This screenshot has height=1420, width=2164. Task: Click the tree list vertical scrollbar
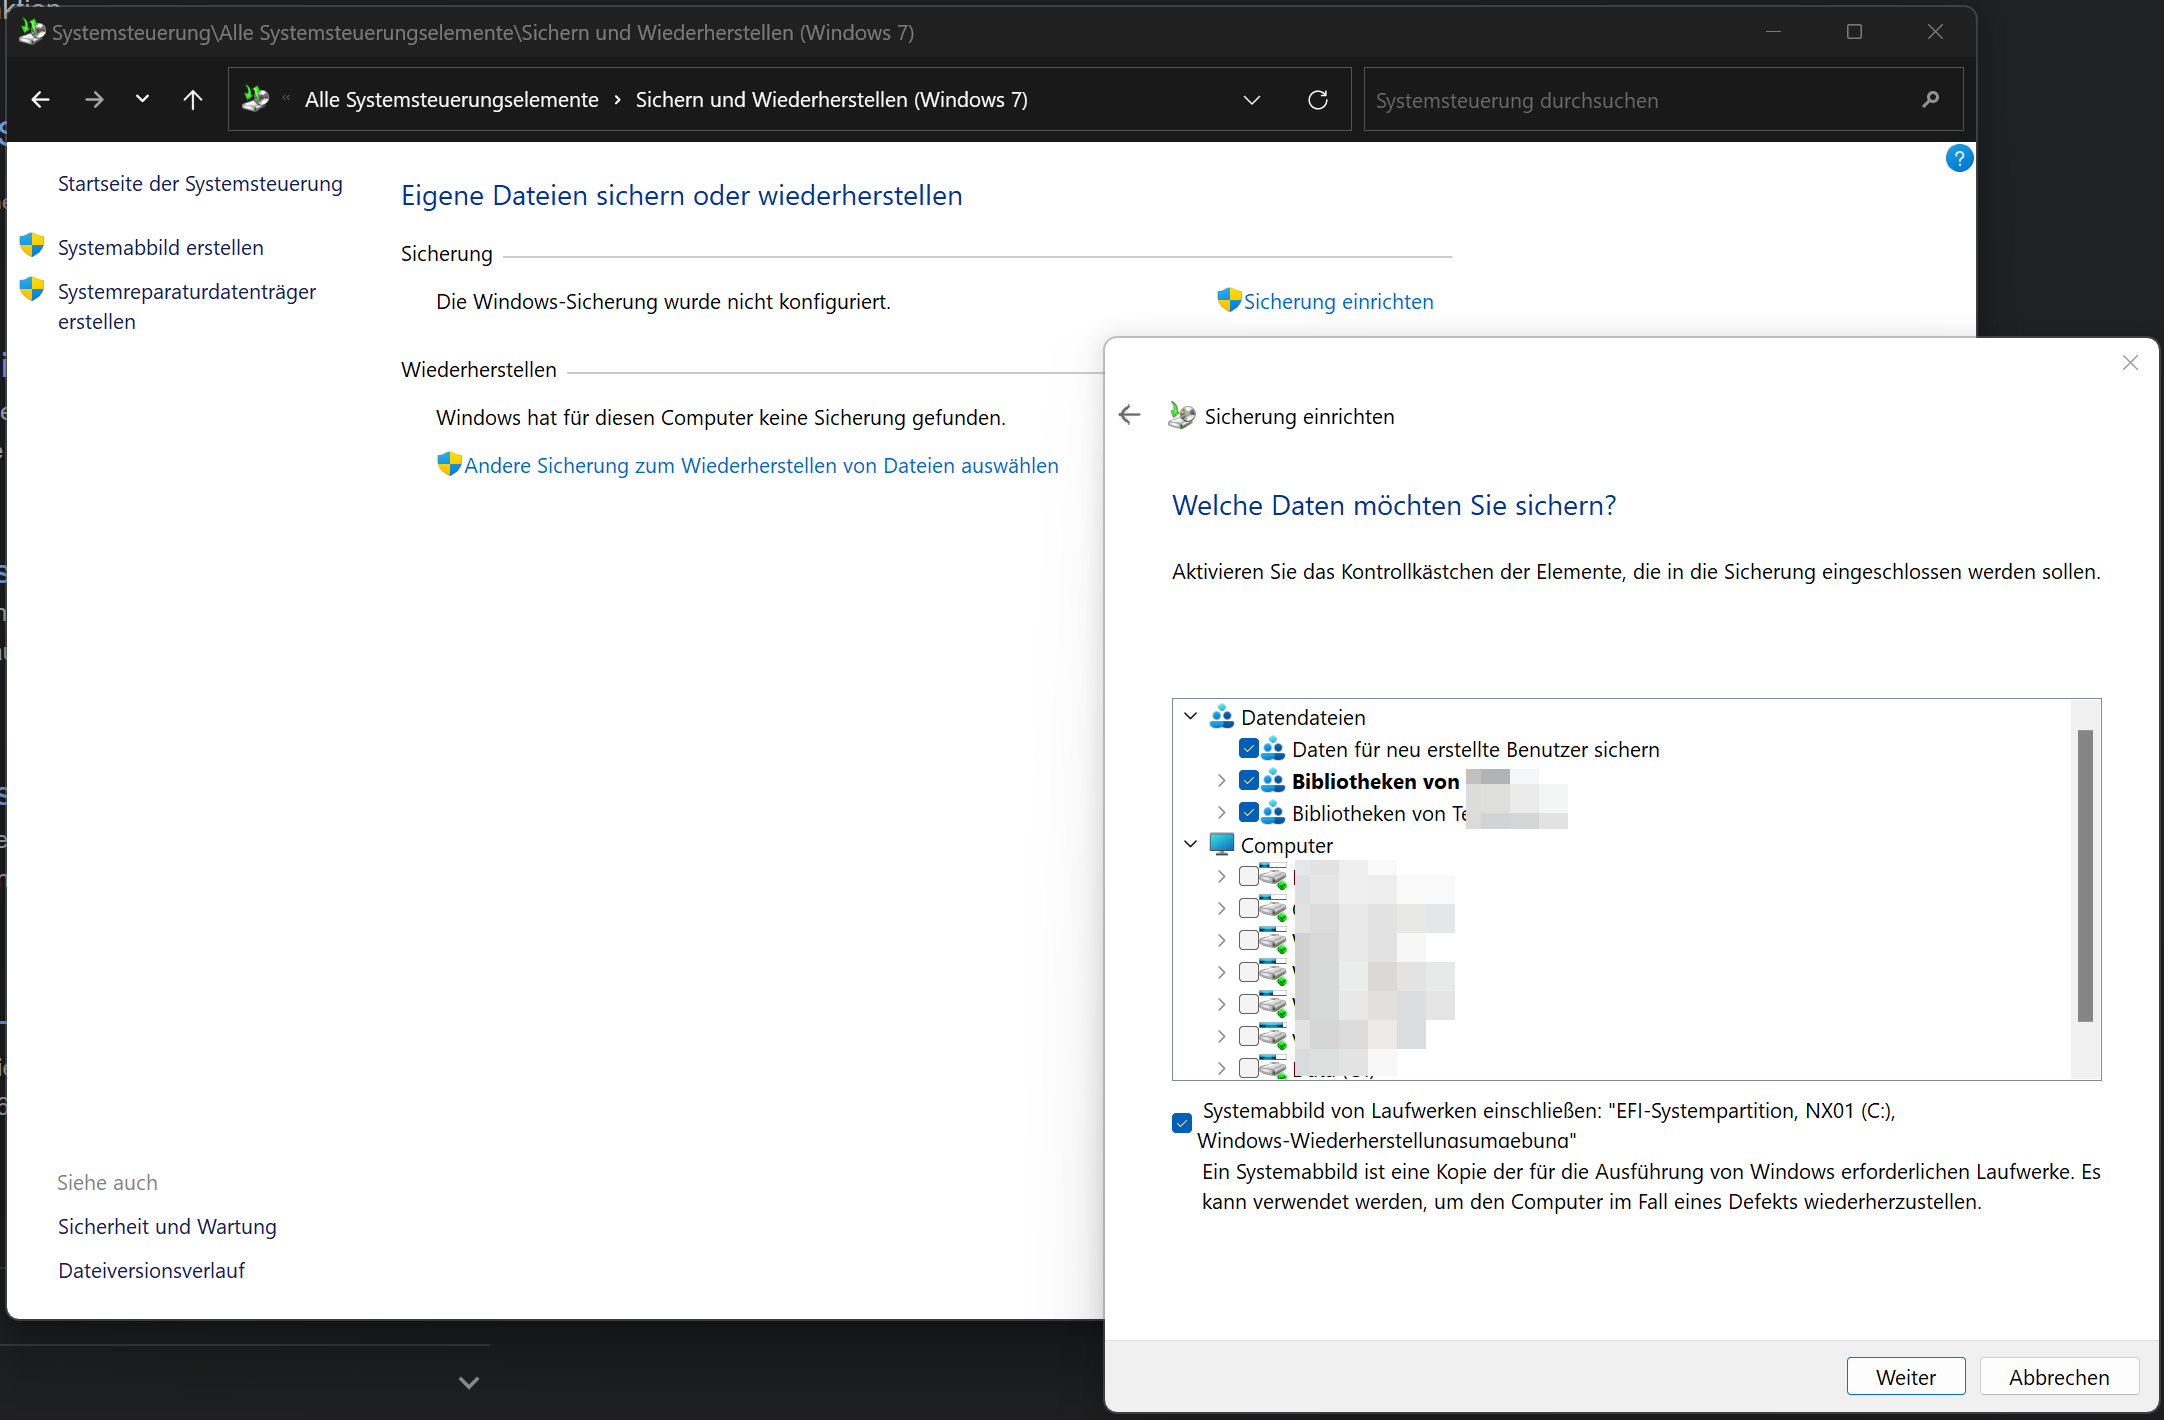click(x=2085, y=875)
